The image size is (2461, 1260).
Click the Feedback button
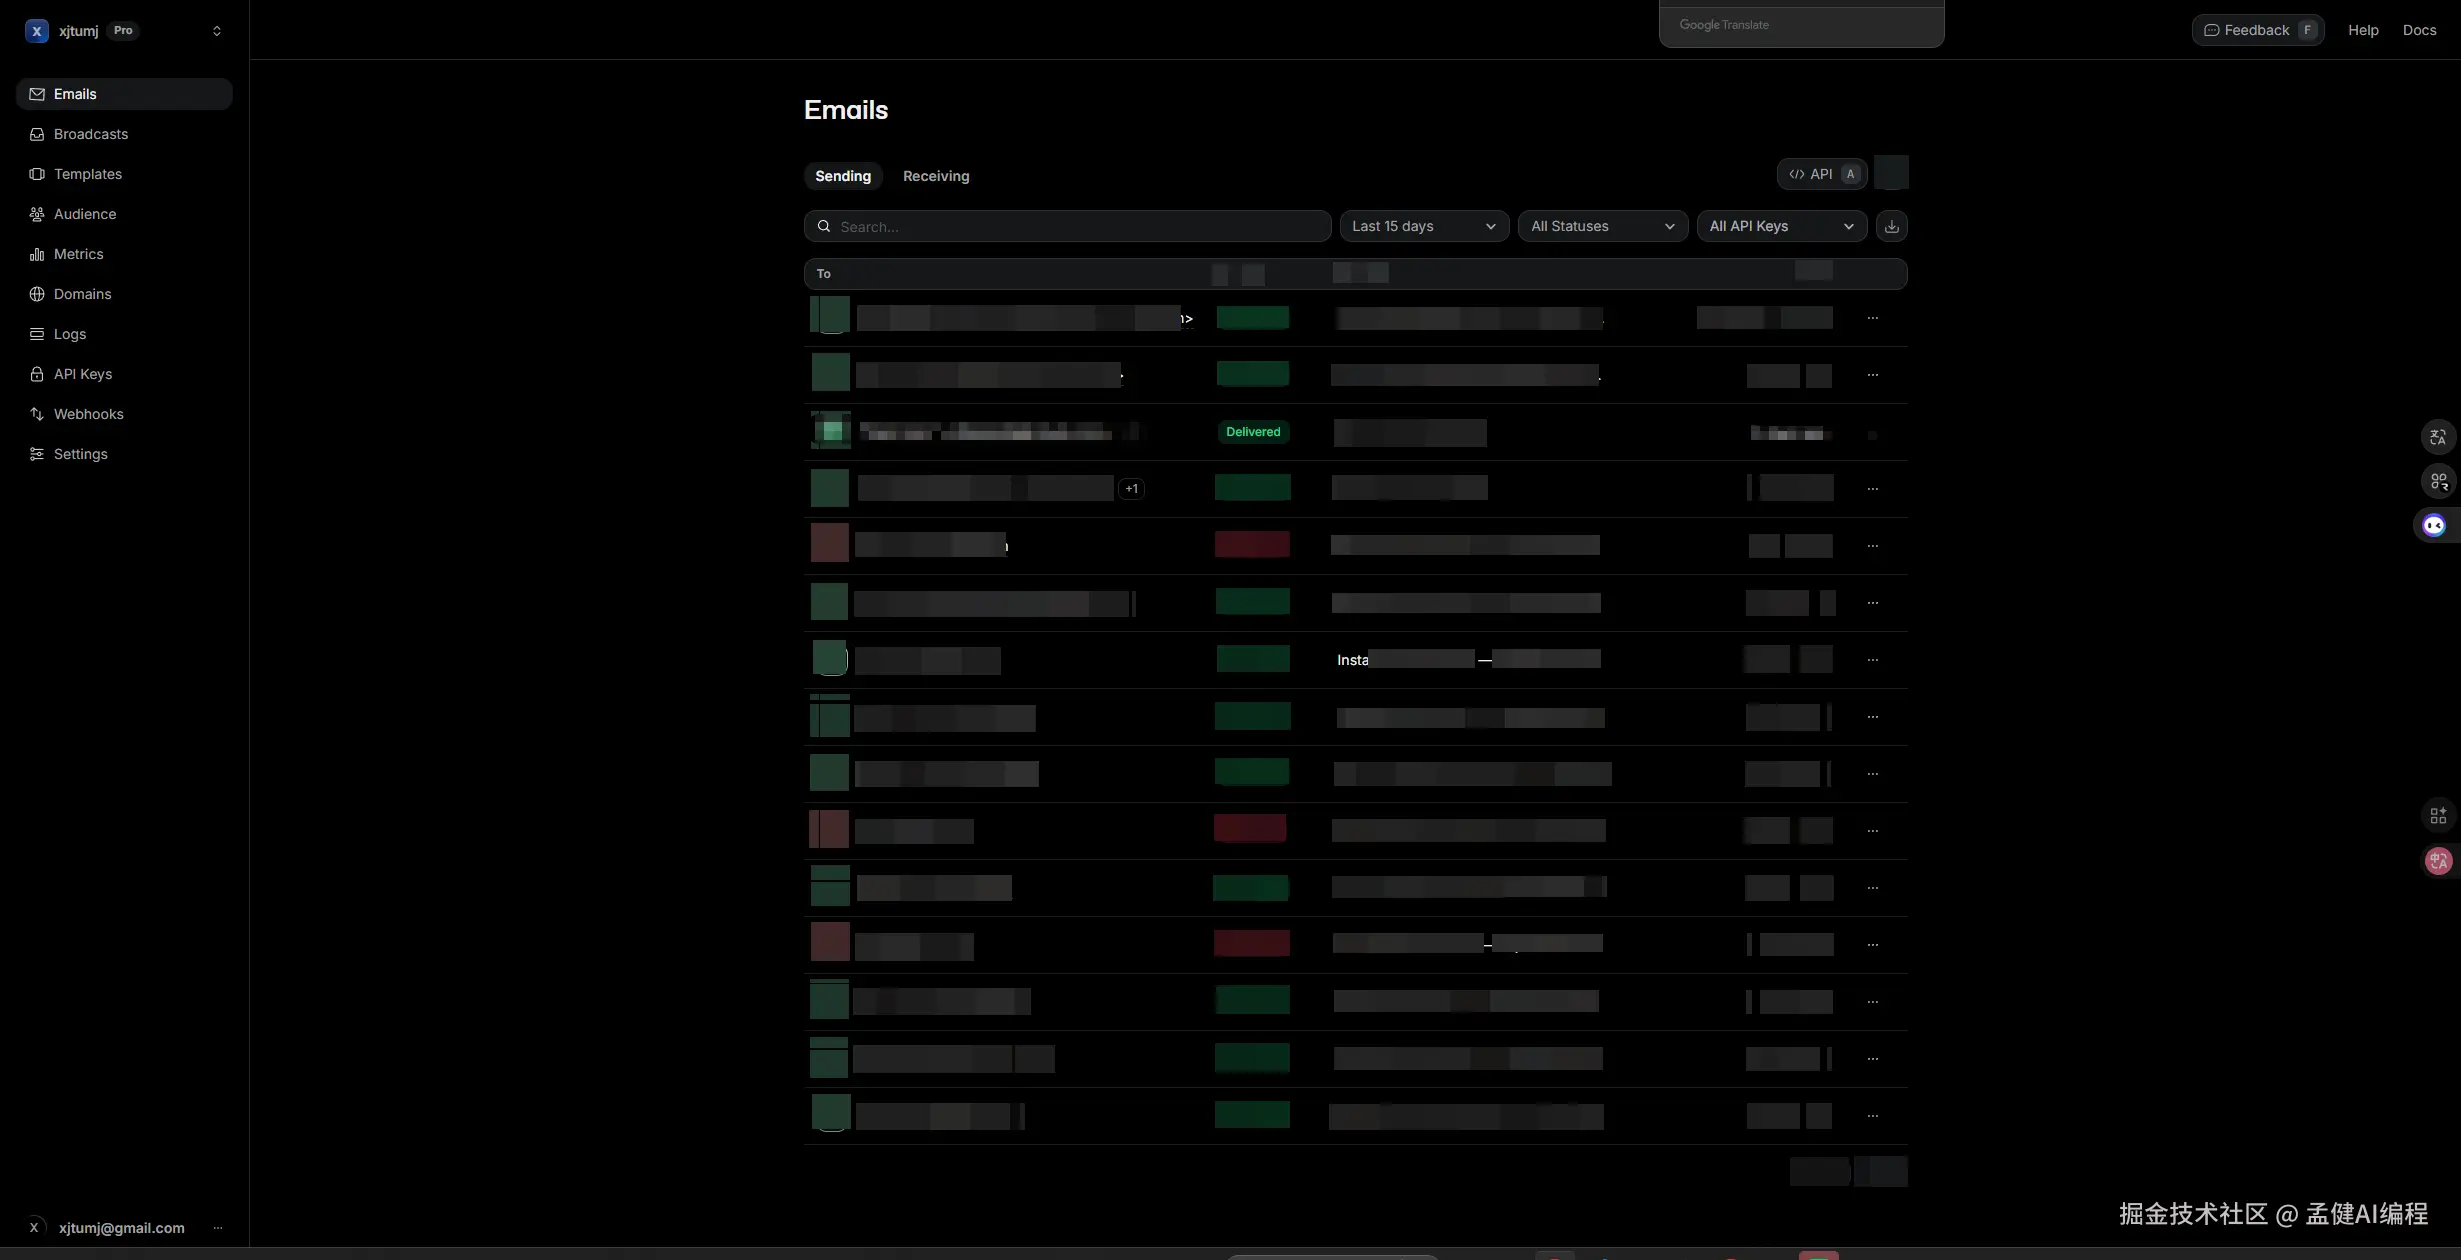click(2257, 30)
